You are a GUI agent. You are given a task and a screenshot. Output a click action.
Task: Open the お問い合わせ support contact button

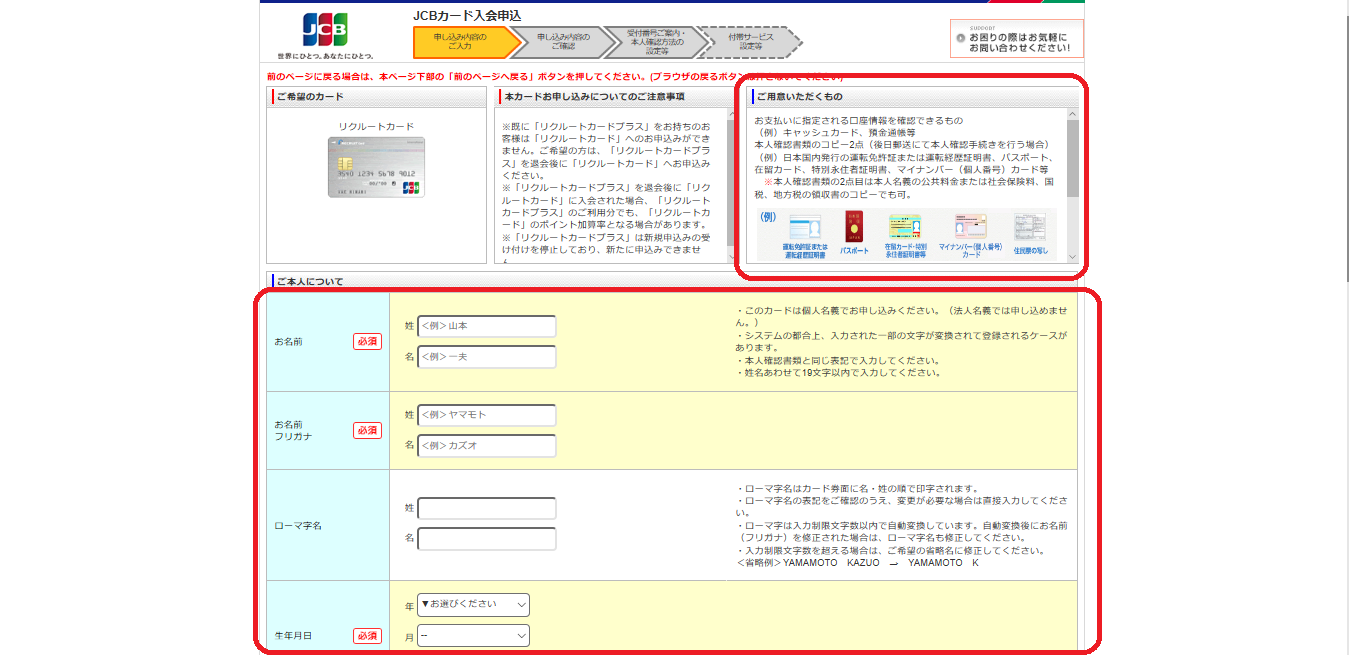coord(1017,39)
